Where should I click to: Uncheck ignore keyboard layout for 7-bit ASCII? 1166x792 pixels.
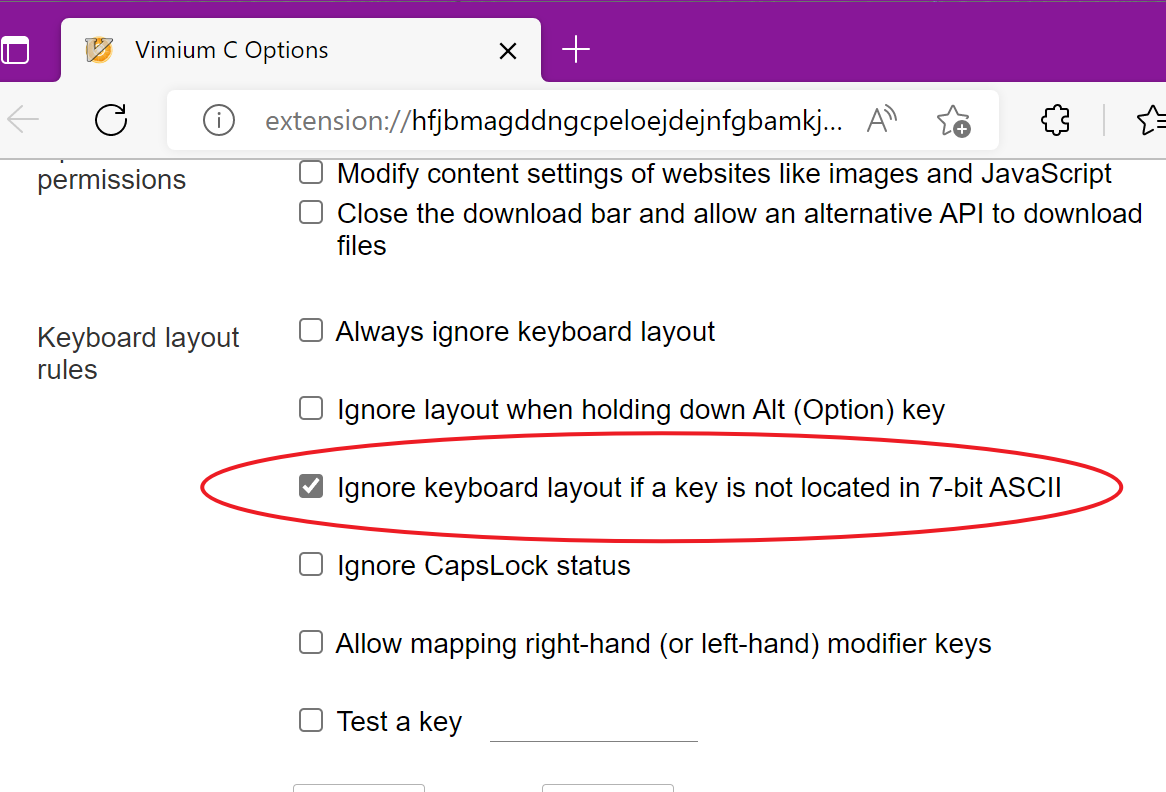310,486
